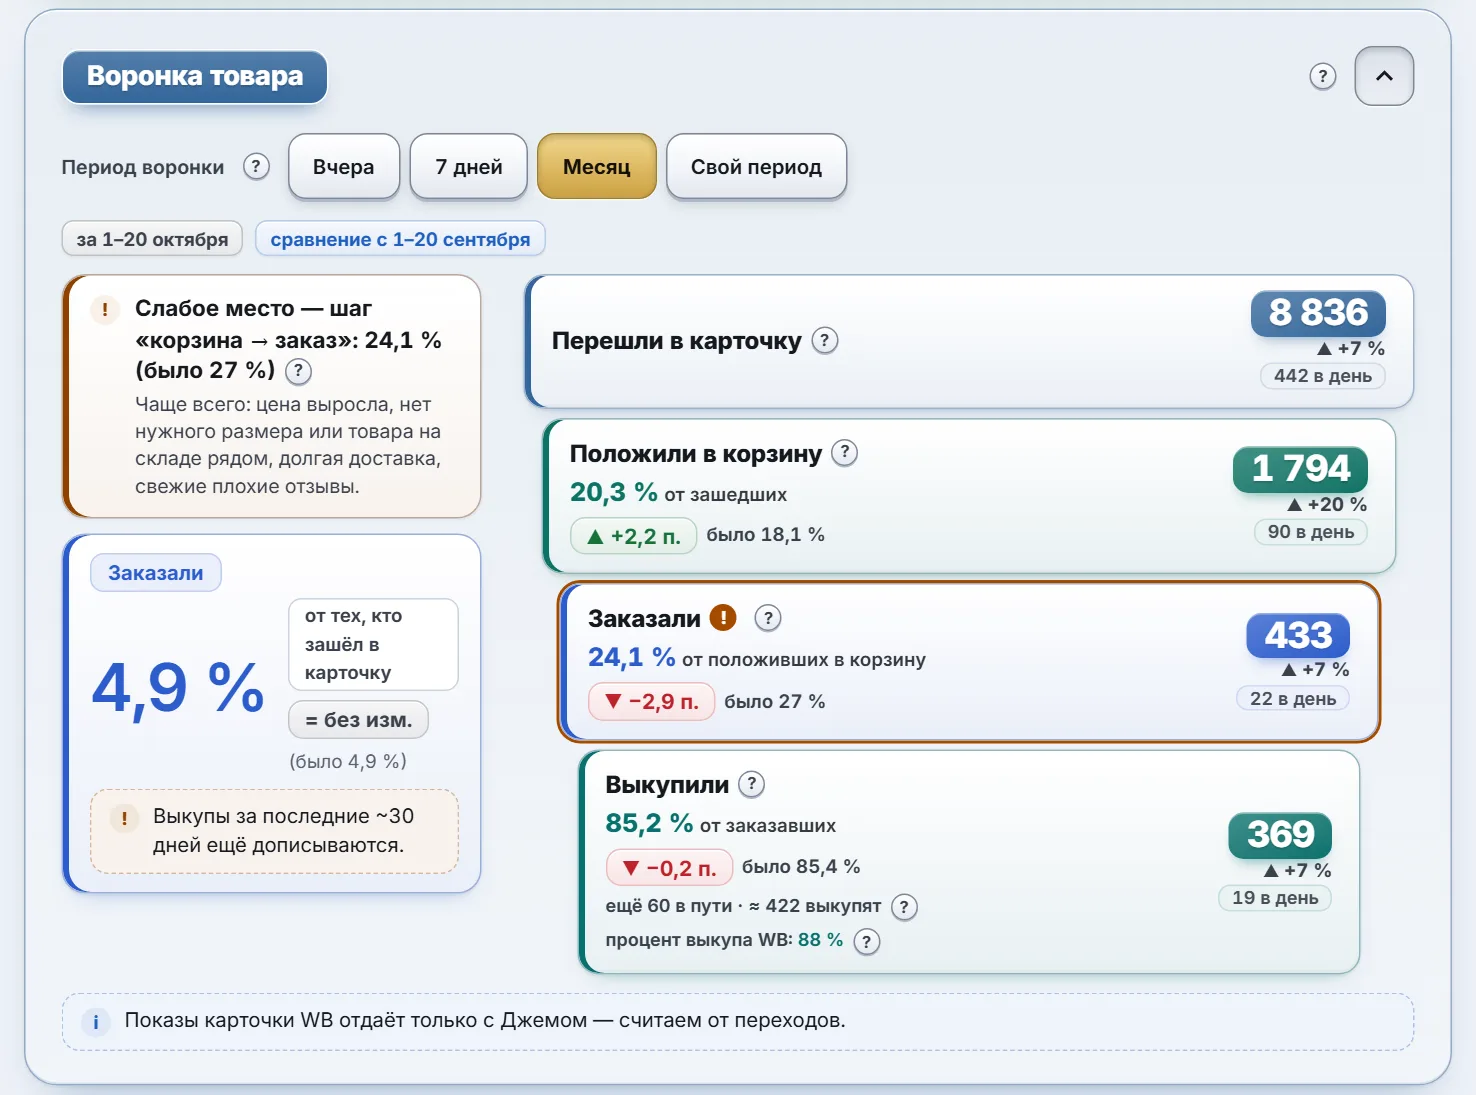
Task: Click the 88 % WB buyout value
Action: (821, 940)
